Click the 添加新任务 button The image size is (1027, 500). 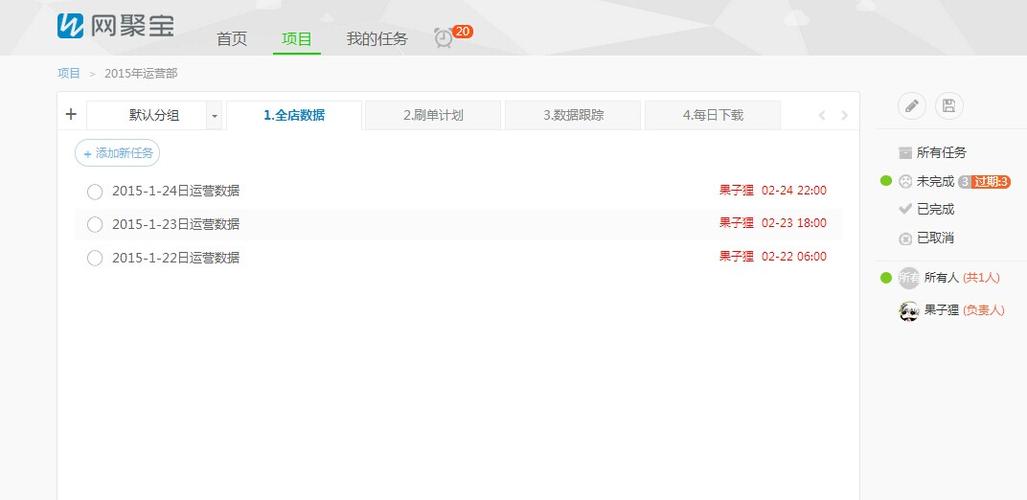coord(118,153)
